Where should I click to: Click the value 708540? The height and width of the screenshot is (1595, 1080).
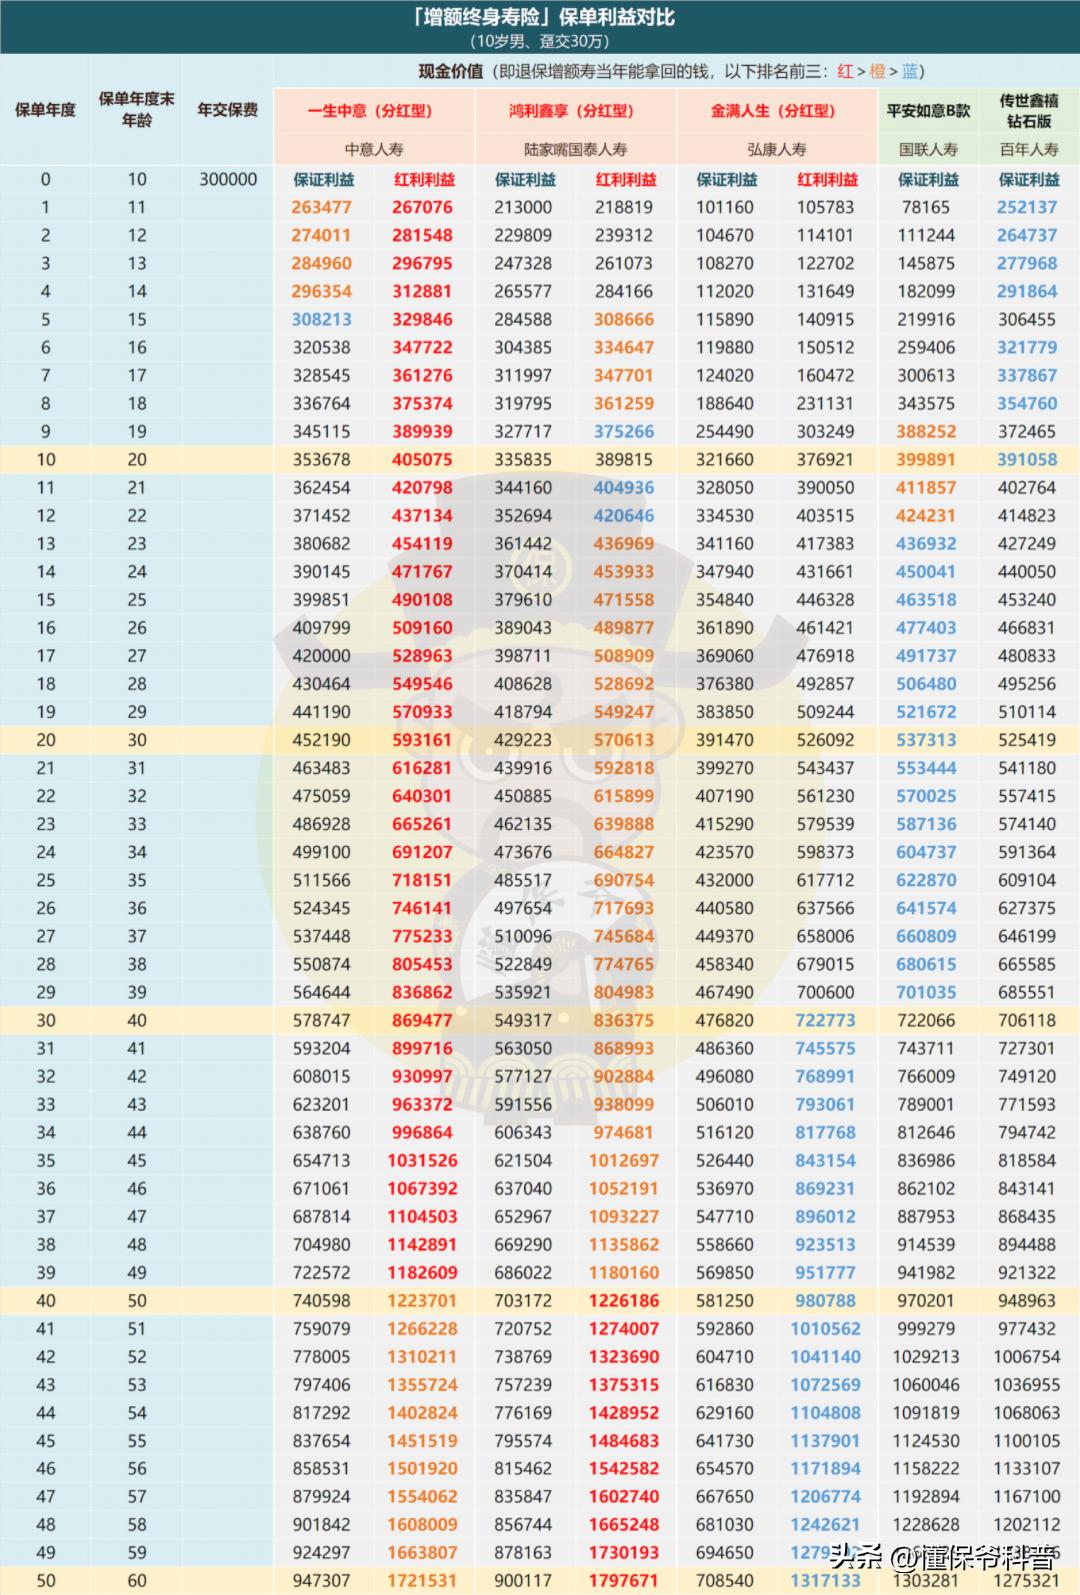click(725, 1580)
